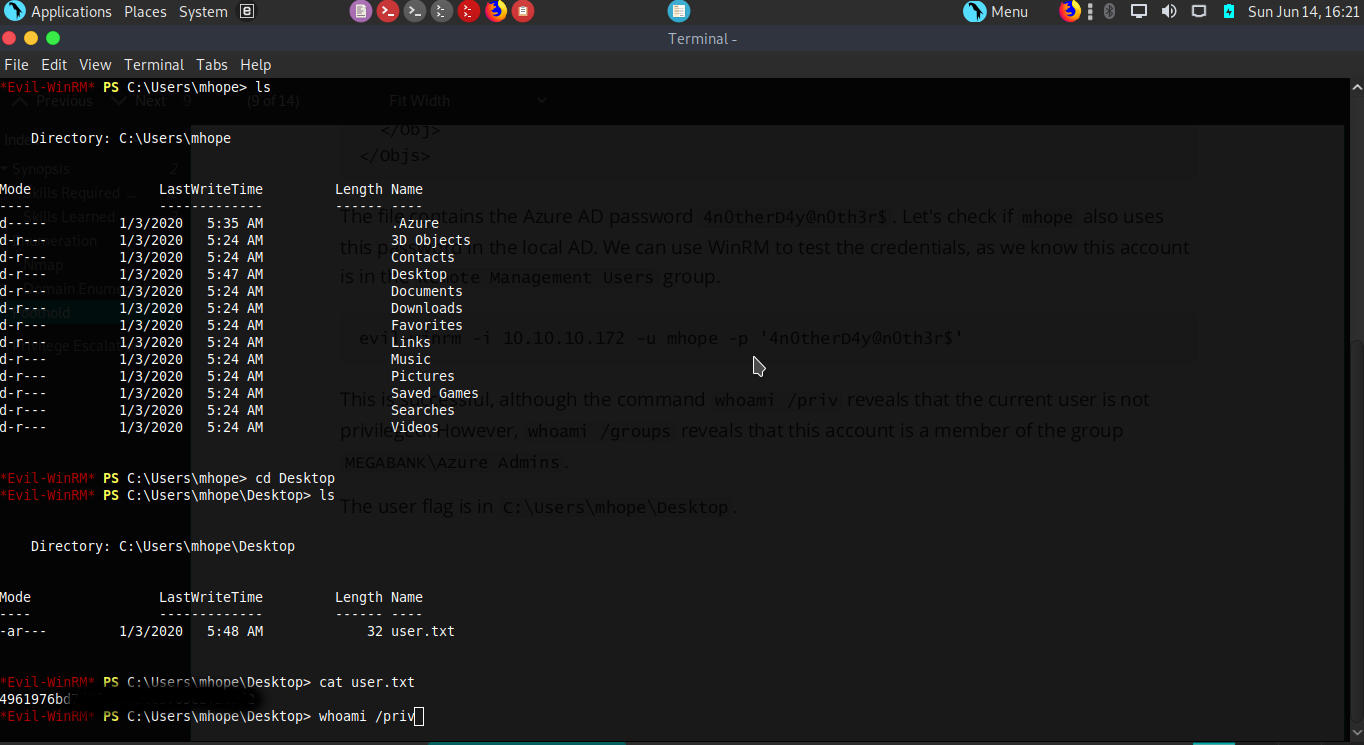Launch the gray terminal panel icon
This screenshot has height=745, width=1364.
tap(414, 11)
